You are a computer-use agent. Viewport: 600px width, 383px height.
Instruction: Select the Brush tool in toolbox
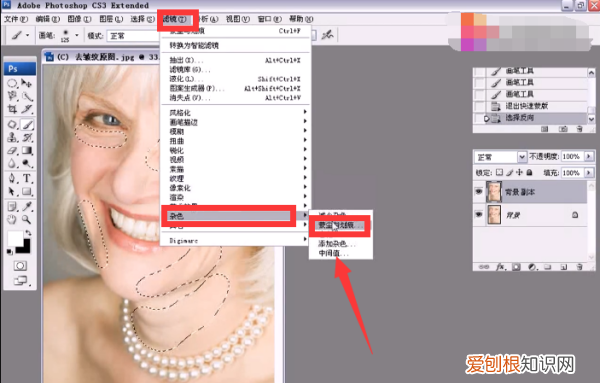tap(27, 125)
